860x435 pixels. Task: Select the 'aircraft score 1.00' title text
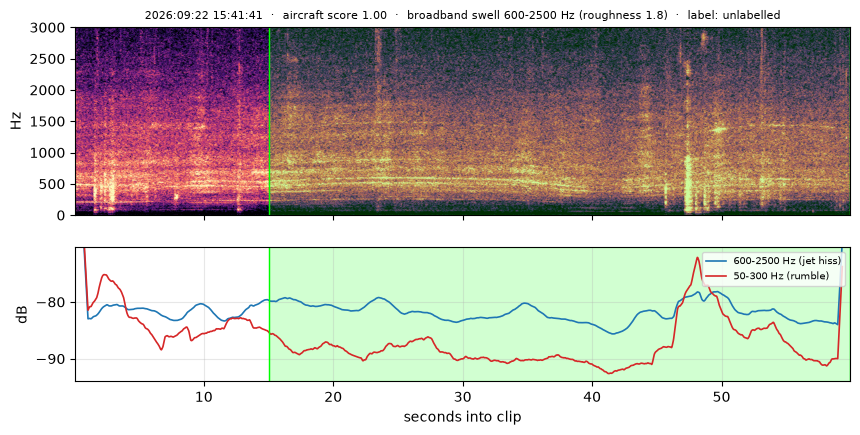[x=335, y=15]
